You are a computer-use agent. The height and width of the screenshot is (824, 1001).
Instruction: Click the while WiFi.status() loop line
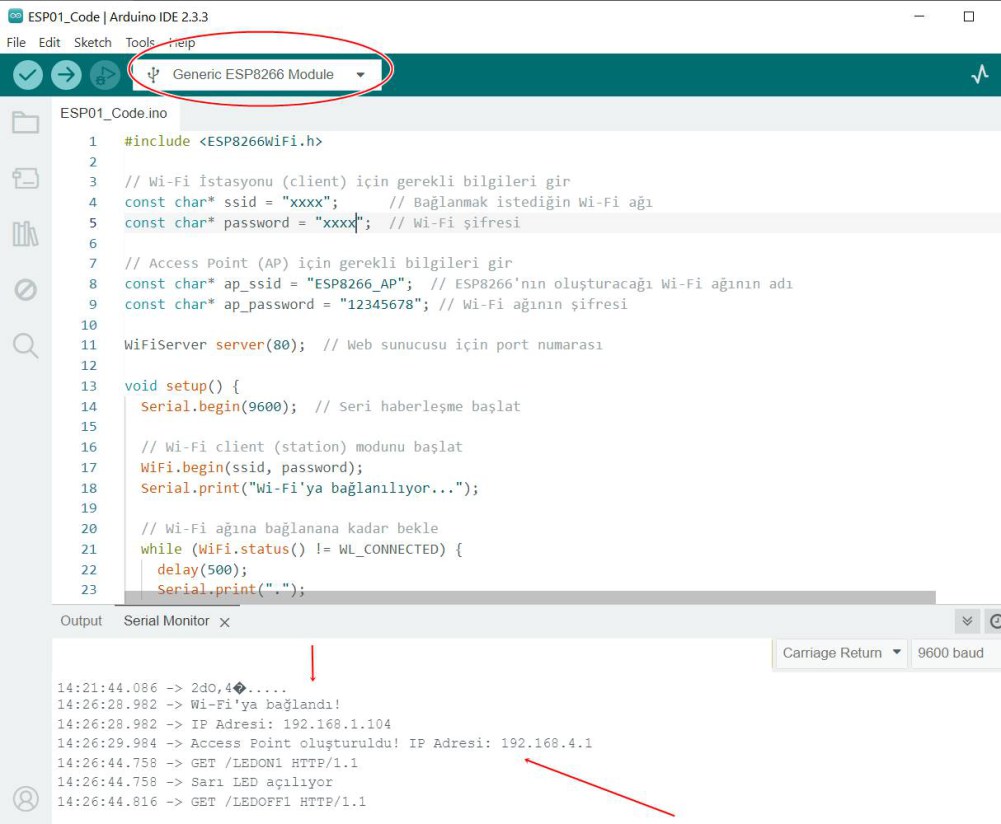(302, 549)
